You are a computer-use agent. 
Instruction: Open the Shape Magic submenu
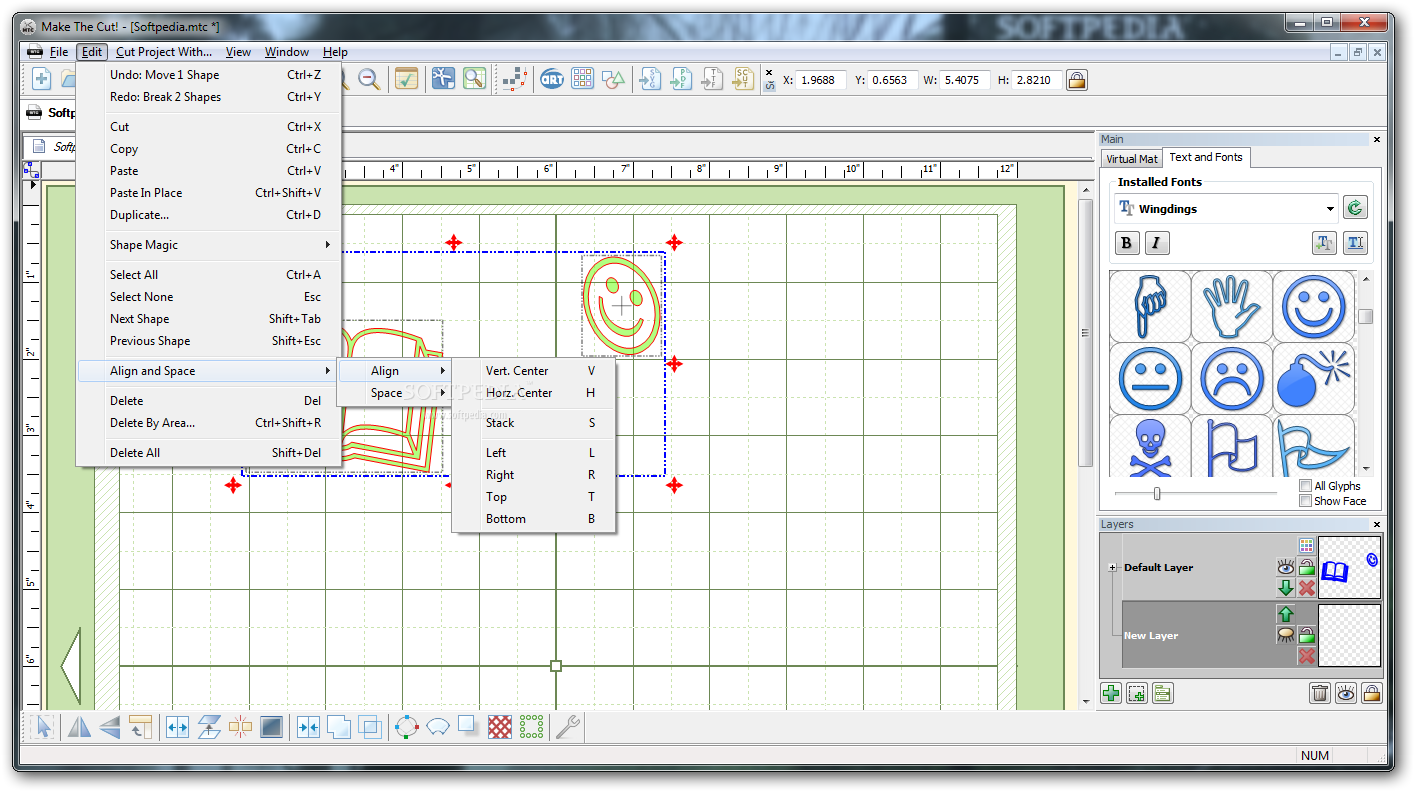point(209,245)
